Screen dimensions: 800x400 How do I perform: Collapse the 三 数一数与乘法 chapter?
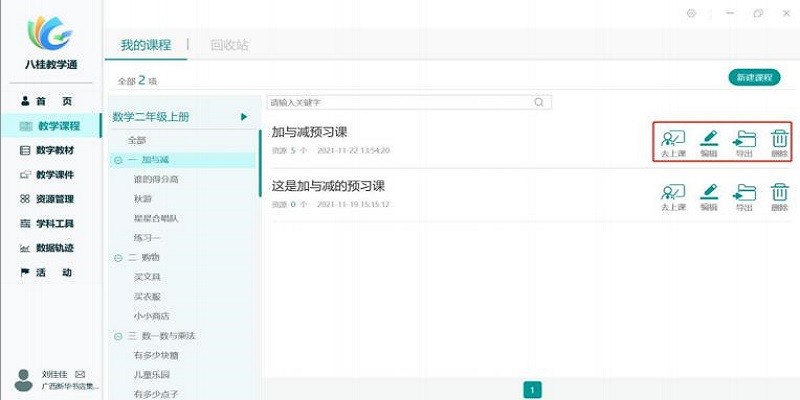118,335
